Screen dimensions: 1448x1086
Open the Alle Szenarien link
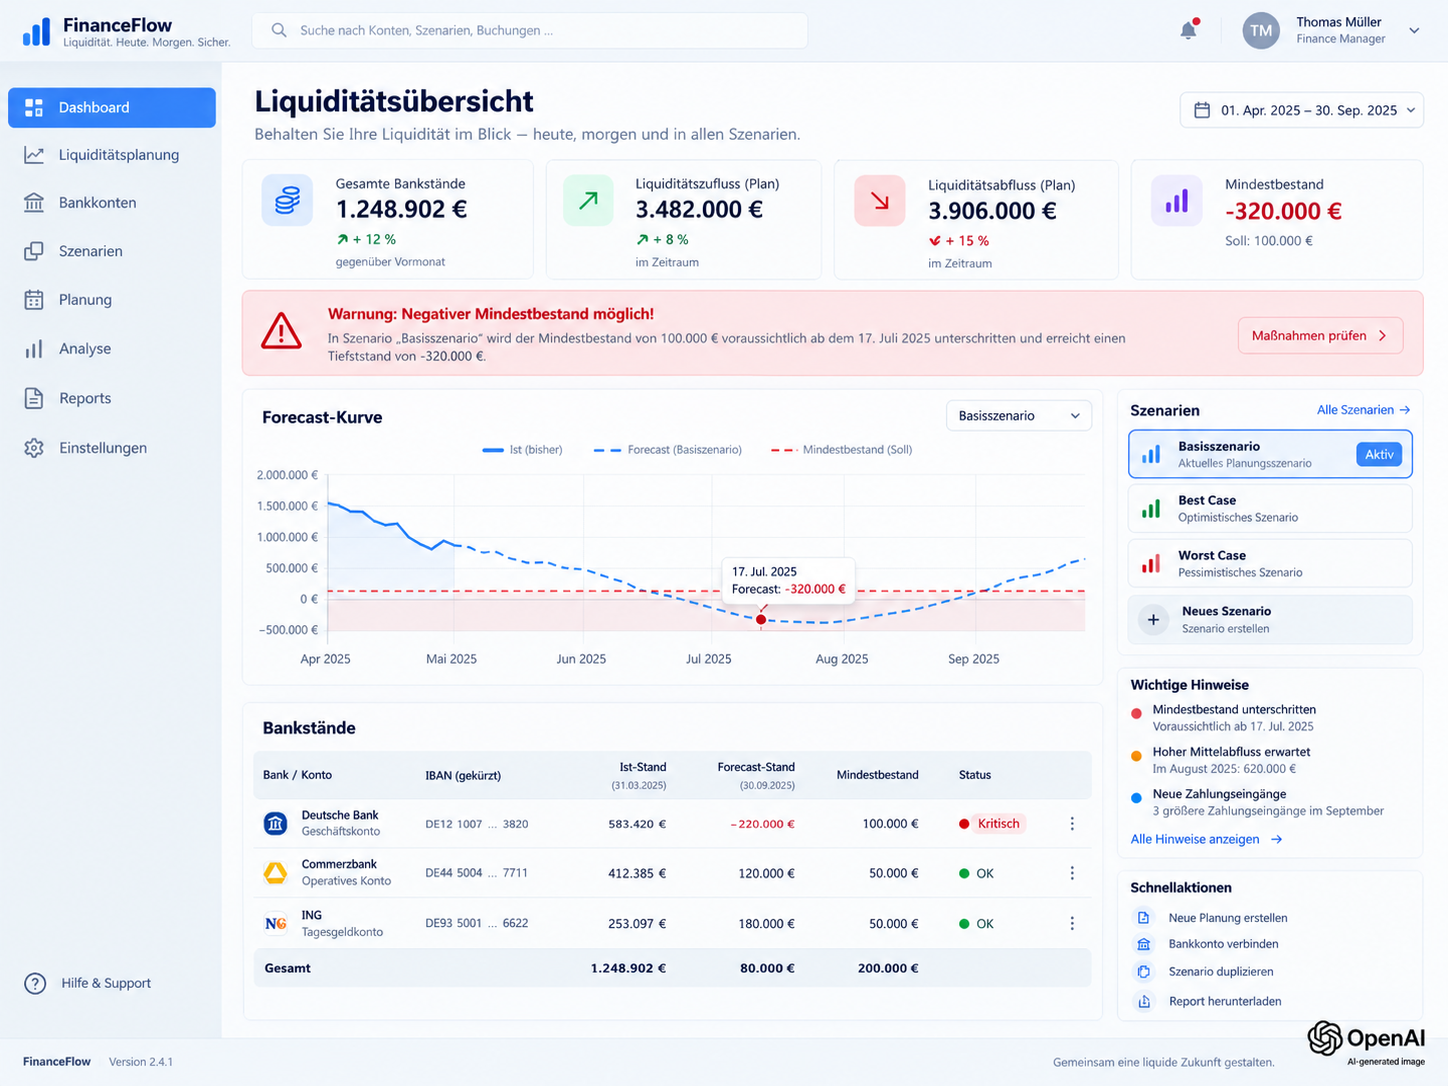tap(1363, 410)
